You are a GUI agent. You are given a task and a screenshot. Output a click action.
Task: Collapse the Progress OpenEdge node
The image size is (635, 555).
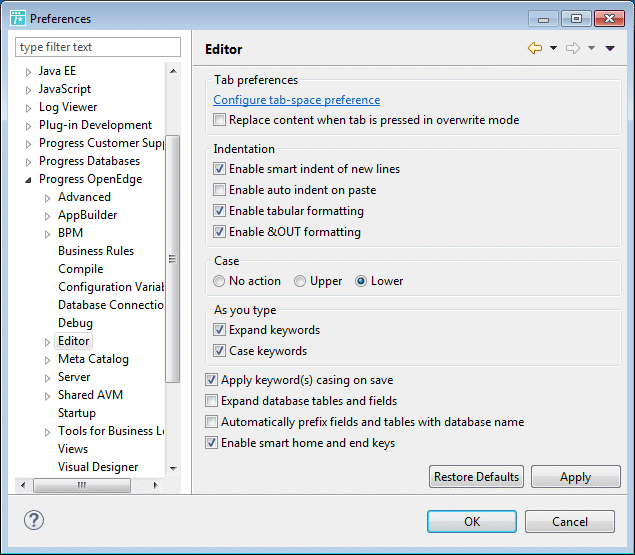click(28, 180)
